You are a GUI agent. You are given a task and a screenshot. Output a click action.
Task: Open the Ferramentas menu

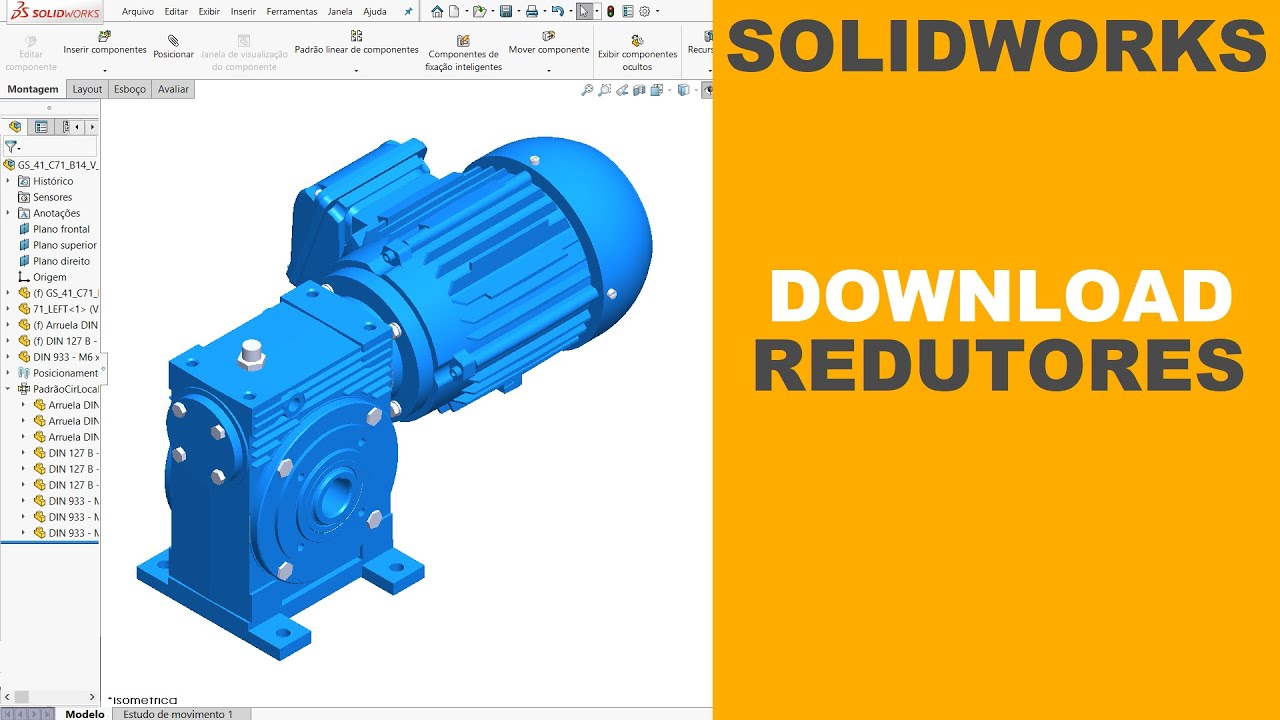tap(292, 12)
